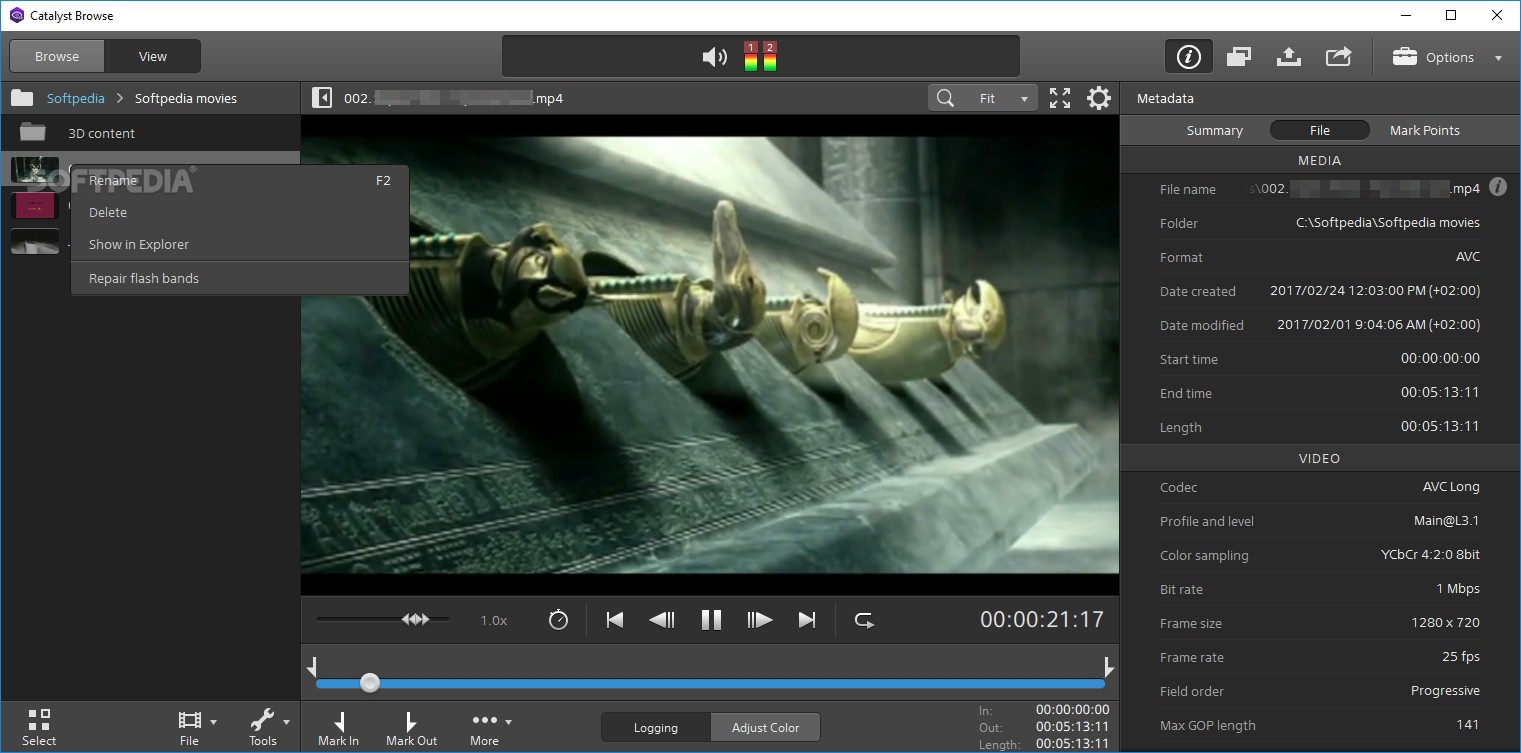
Task: Click the video preview frame
Action: coord(710,357)
